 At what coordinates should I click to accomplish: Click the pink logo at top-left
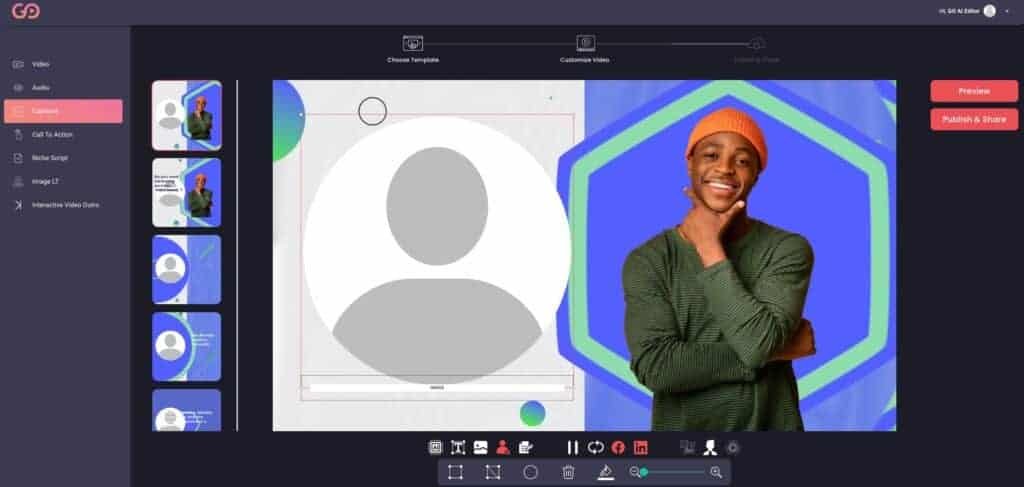[x=25, y=11]
